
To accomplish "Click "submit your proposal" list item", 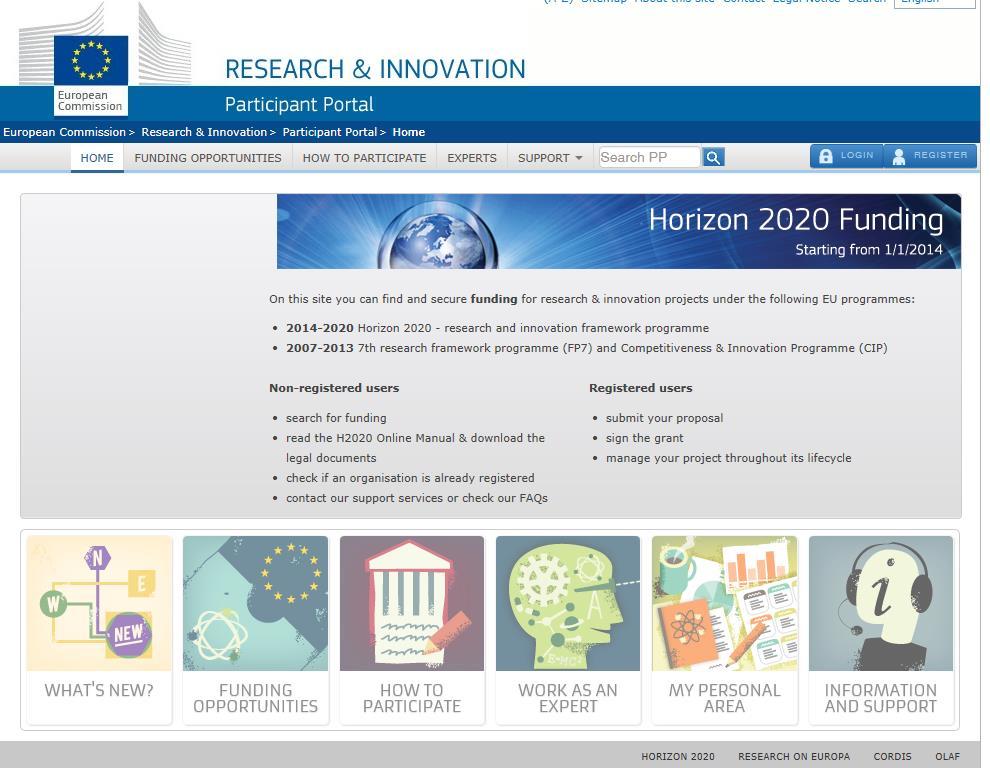I will (x=664, y=417).
